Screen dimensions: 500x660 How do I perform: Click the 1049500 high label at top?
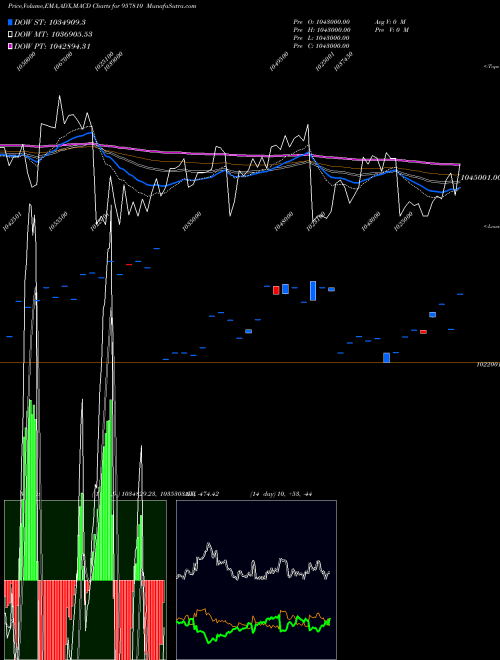point(279,61)
